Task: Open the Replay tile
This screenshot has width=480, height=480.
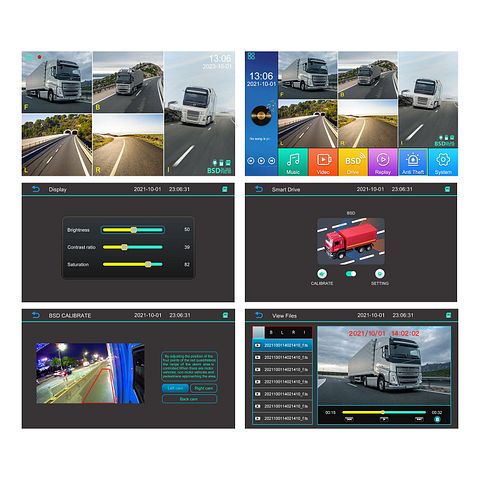Action: 383,162
